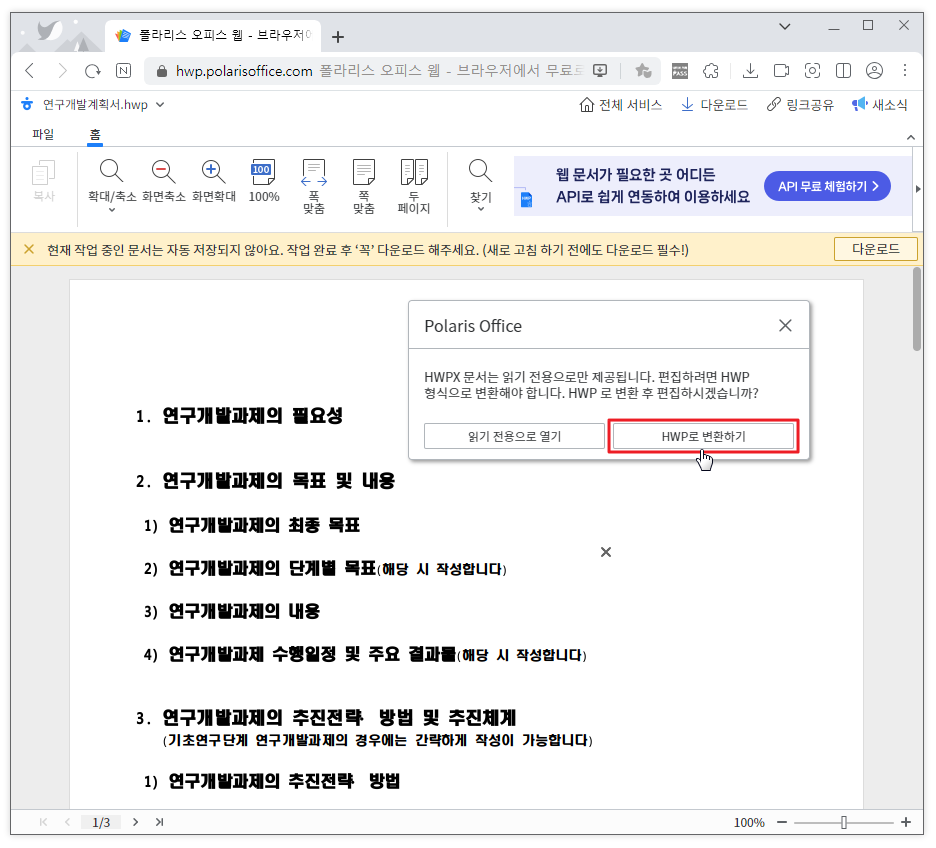Expand 연구개발계획서.hwp file name dropdown

point(160,105)
